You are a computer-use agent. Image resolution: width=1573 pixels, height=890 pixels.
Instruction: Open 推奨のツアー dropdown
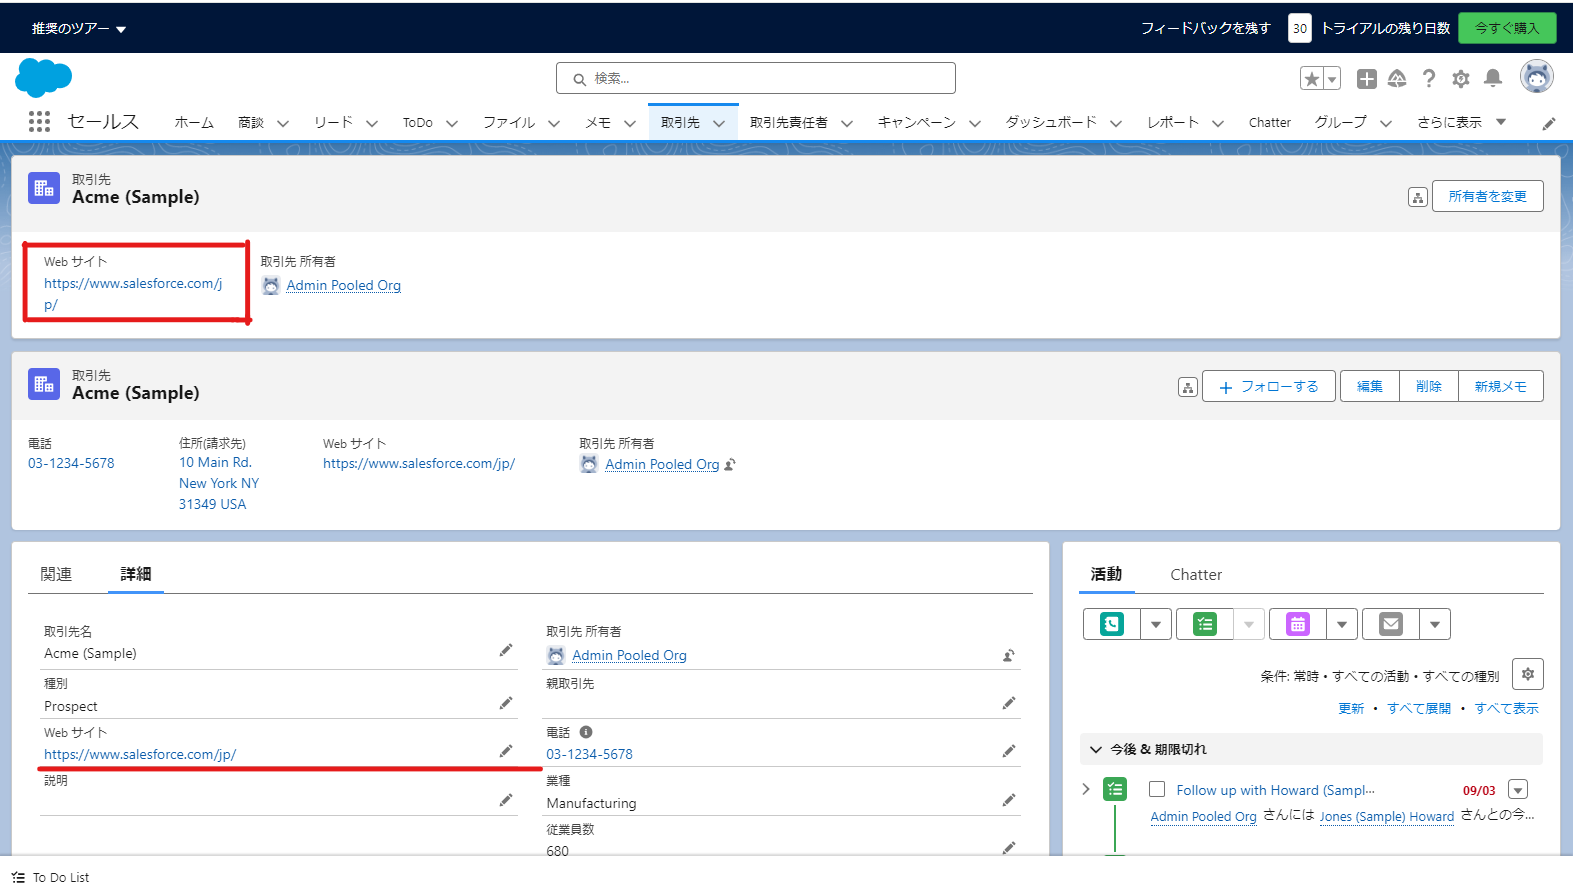(x=79, y=28)
